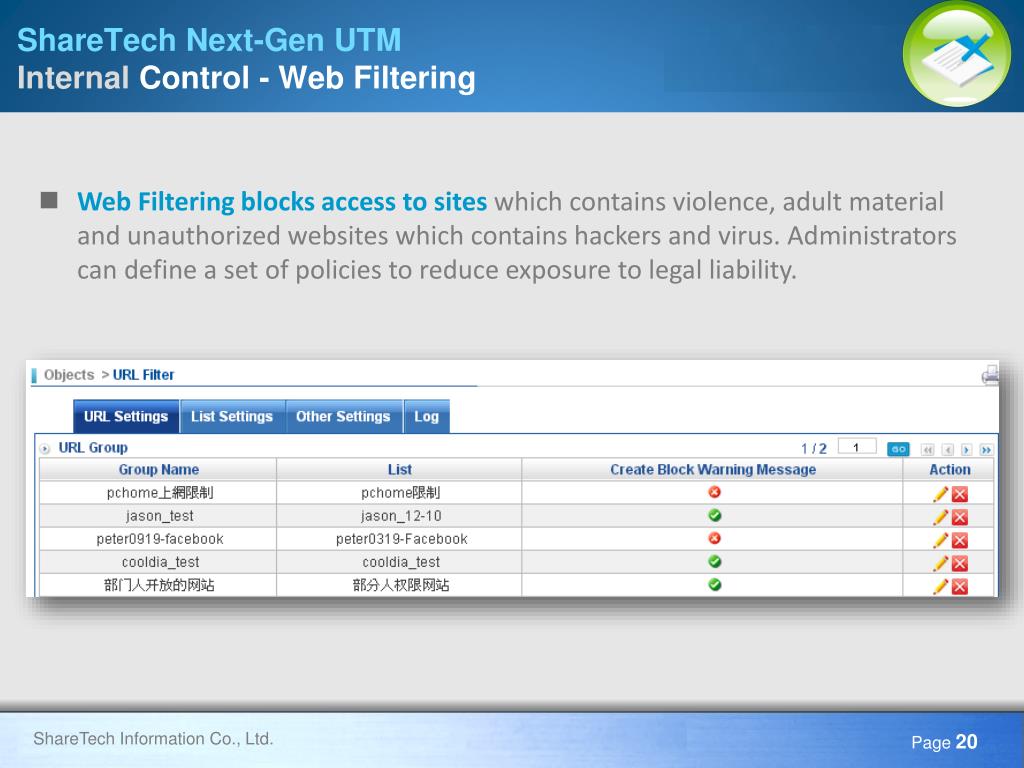Select the peter0319-Facebook list cell
Screen dimensions: 1024x768
click(400, 539)
